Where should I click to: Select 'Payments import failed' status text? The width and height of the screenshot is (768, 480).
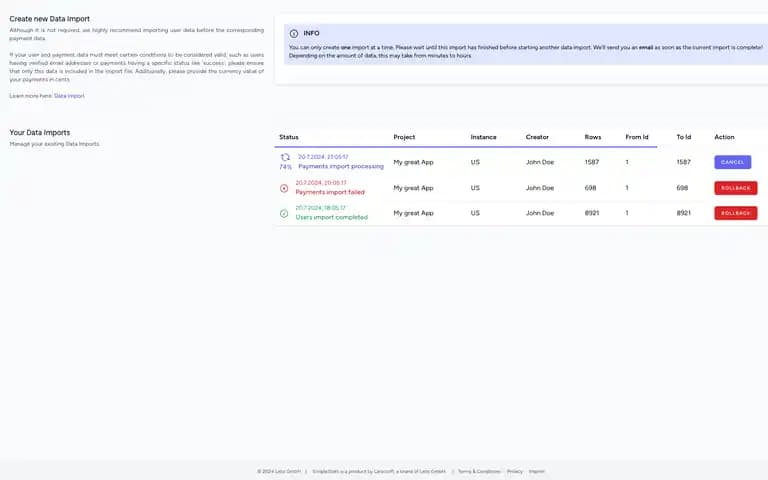pos(330,192)
